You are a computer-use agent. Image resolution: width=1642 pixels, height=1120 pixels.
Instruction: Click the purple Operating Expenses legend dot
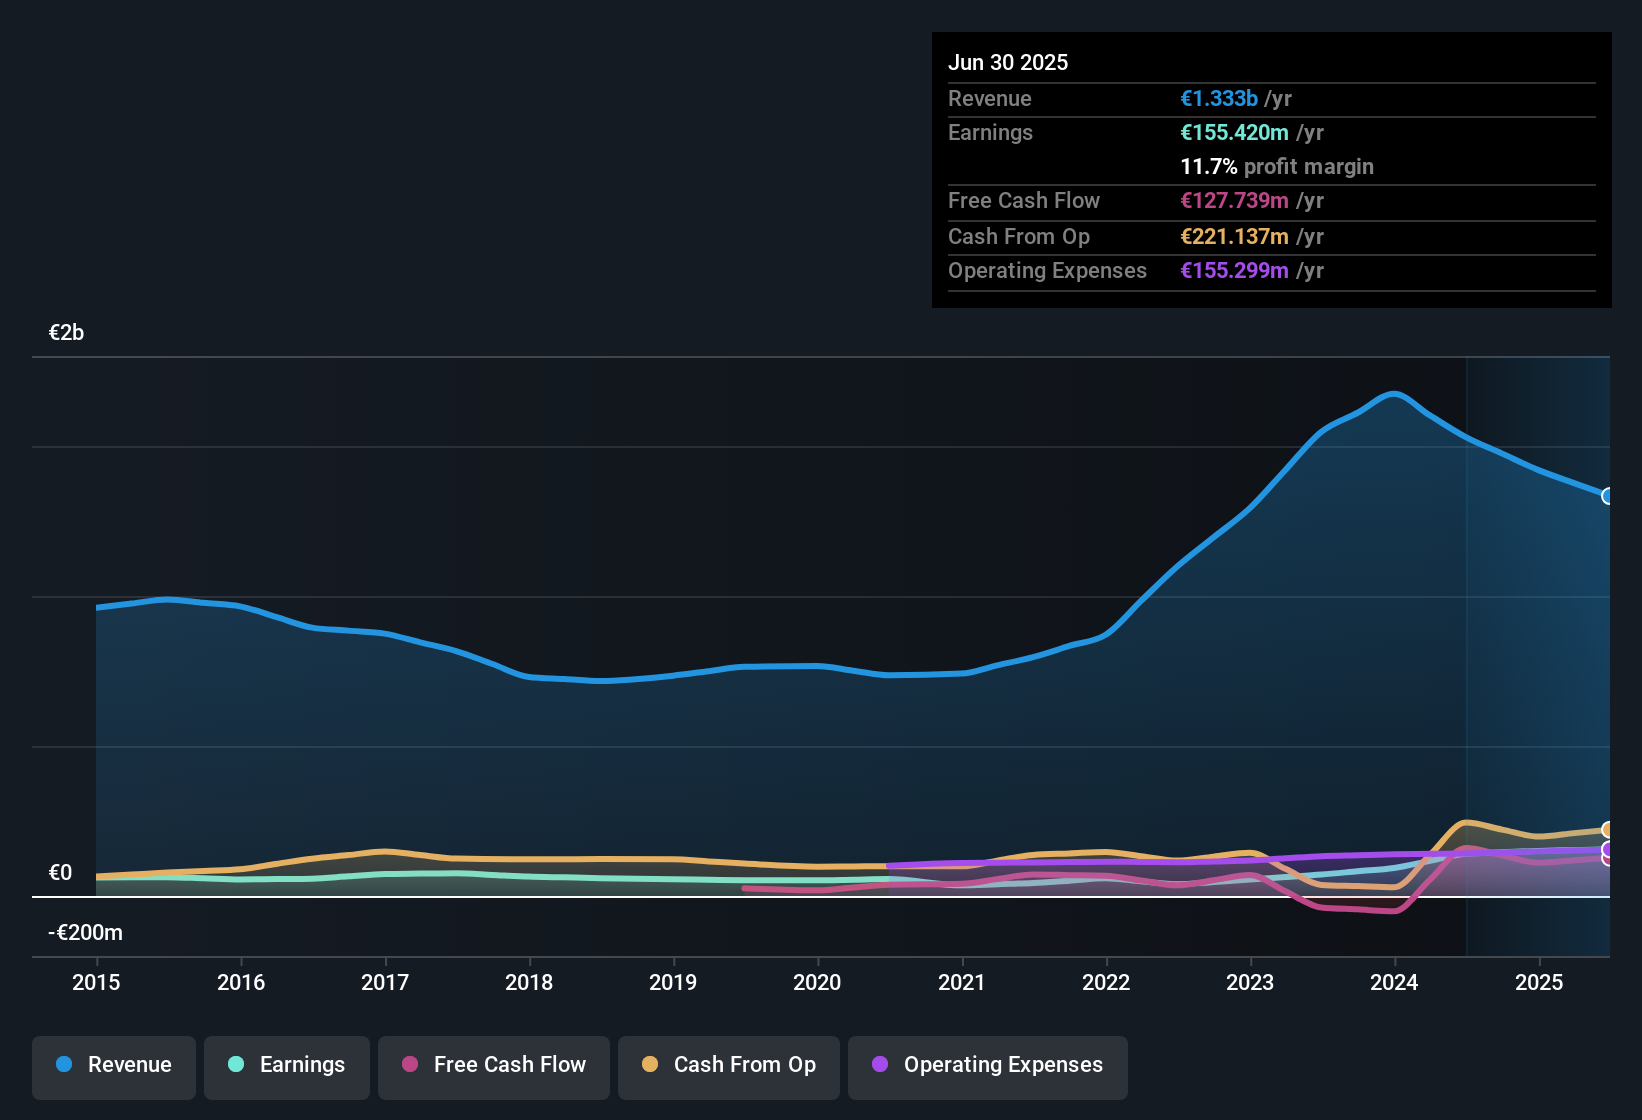point(878,1065)
